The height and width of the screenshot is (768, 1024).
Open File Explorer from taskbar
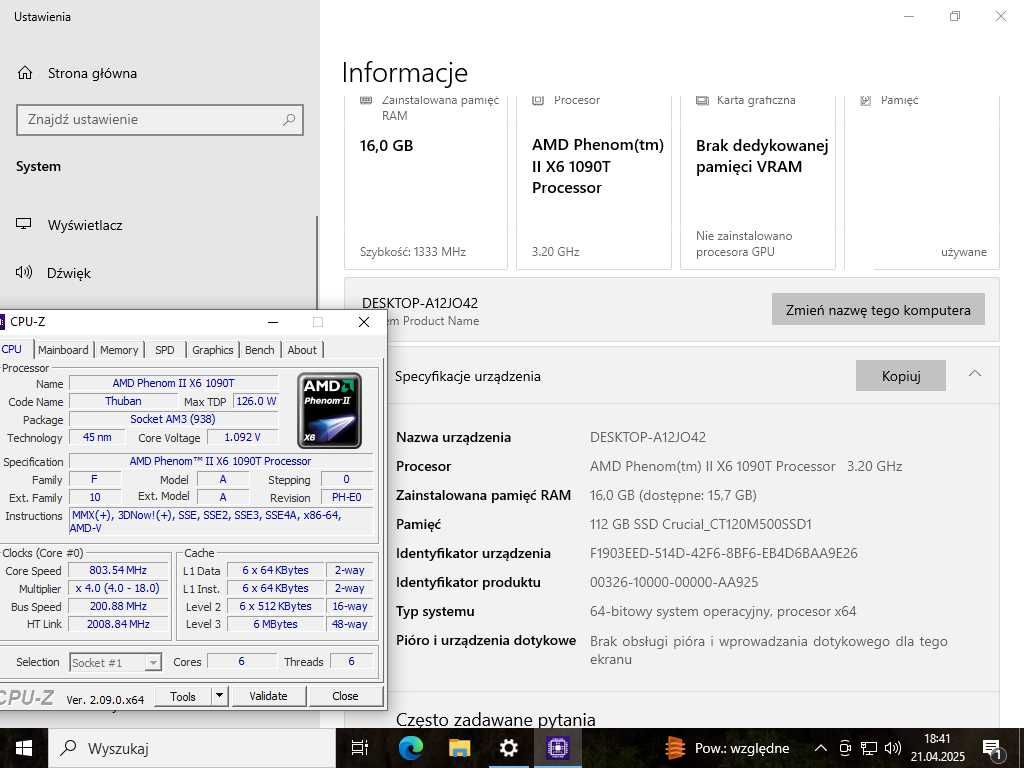(460, 748)
